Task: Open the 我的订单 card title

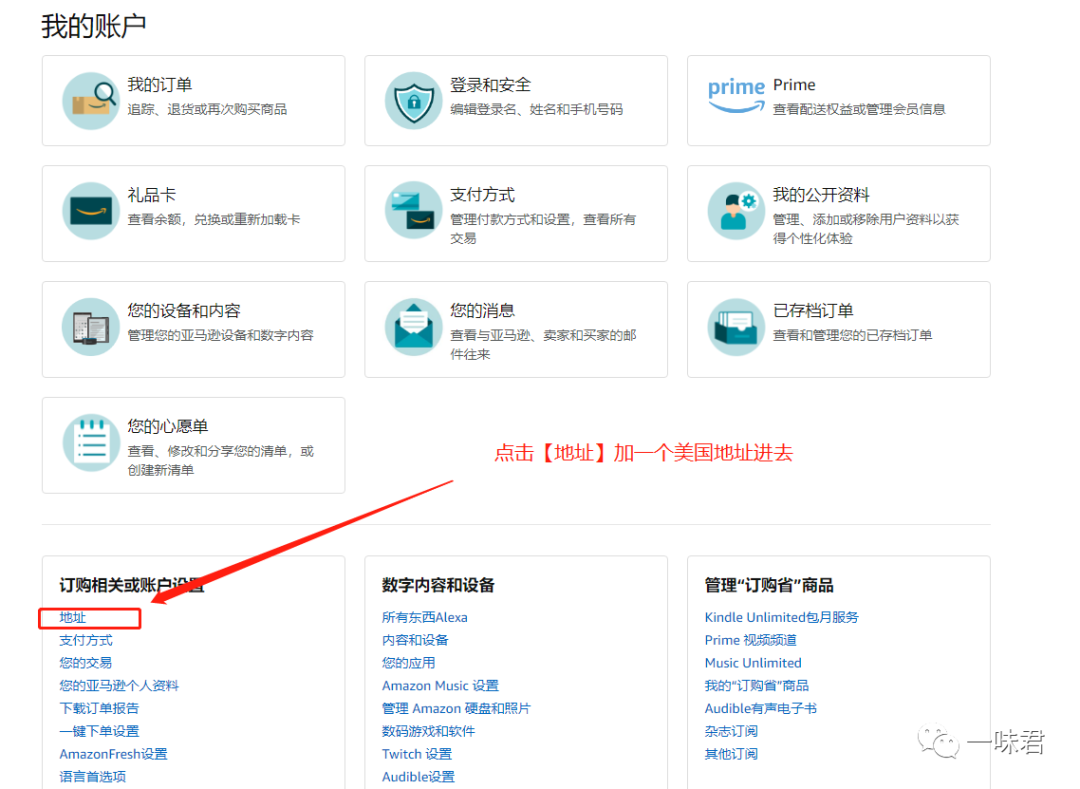Action: click(x=160, y=85)
